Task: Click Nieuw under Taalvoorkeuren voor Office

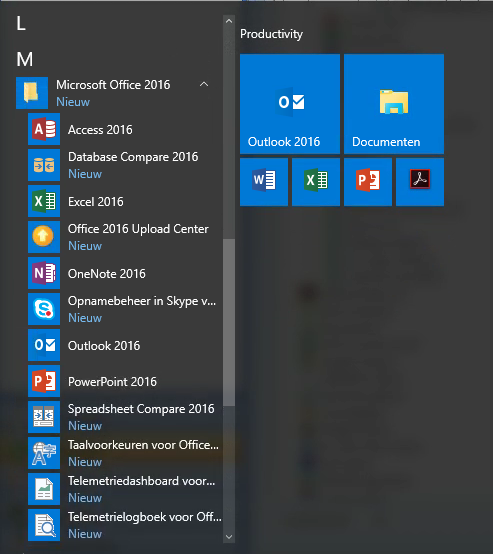Action: point(85,462)
